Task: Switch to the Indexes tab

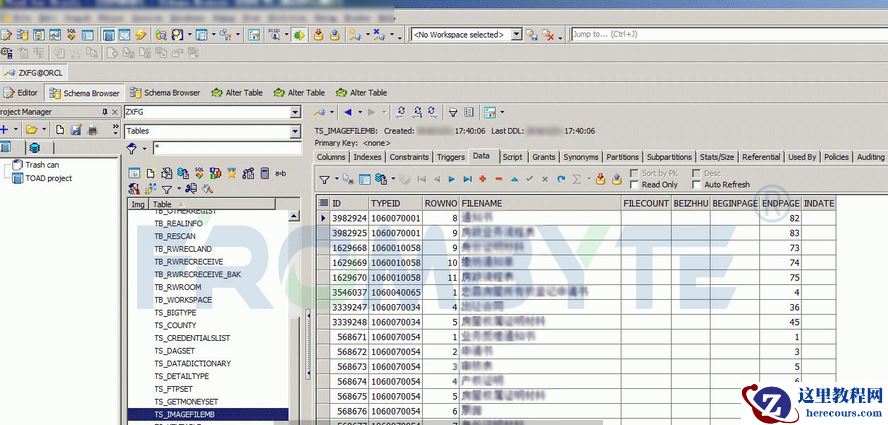Action: pos(367,157)
